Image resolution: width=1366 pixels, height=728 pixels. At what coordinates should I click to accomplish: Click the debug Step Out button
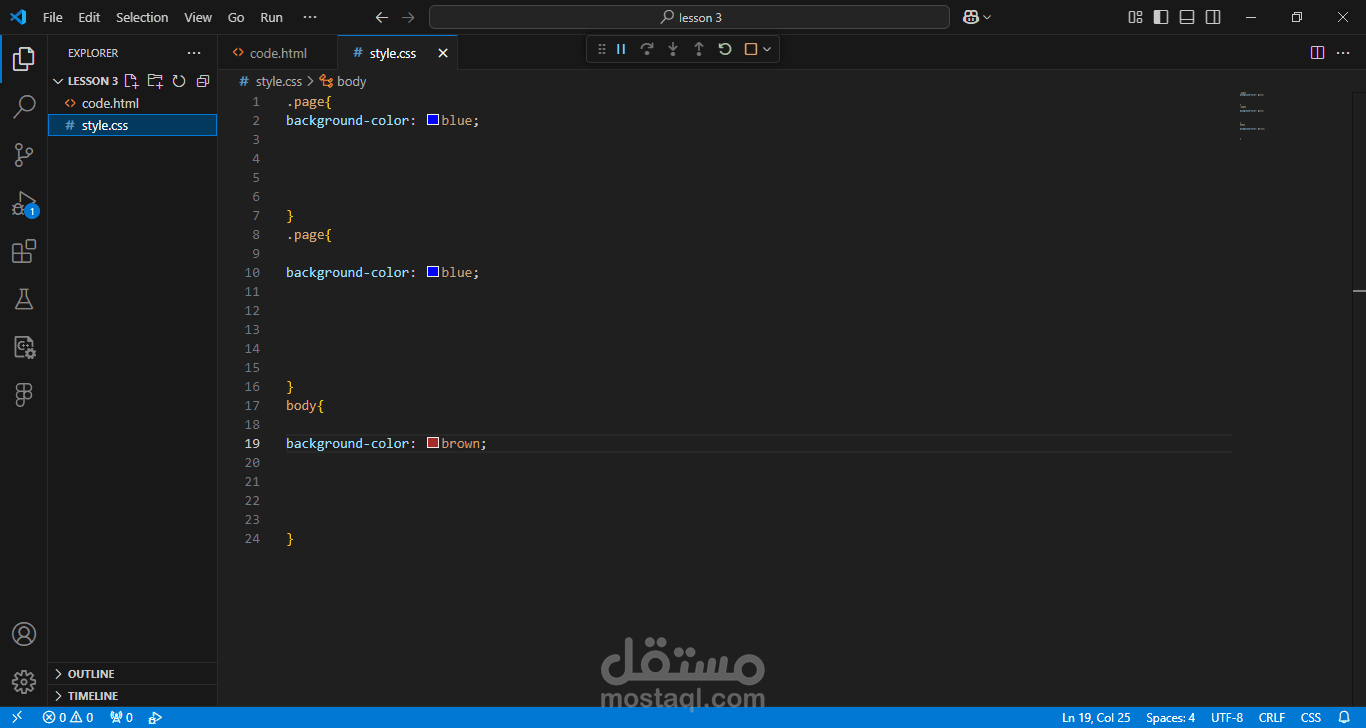(x=699, y=49)
